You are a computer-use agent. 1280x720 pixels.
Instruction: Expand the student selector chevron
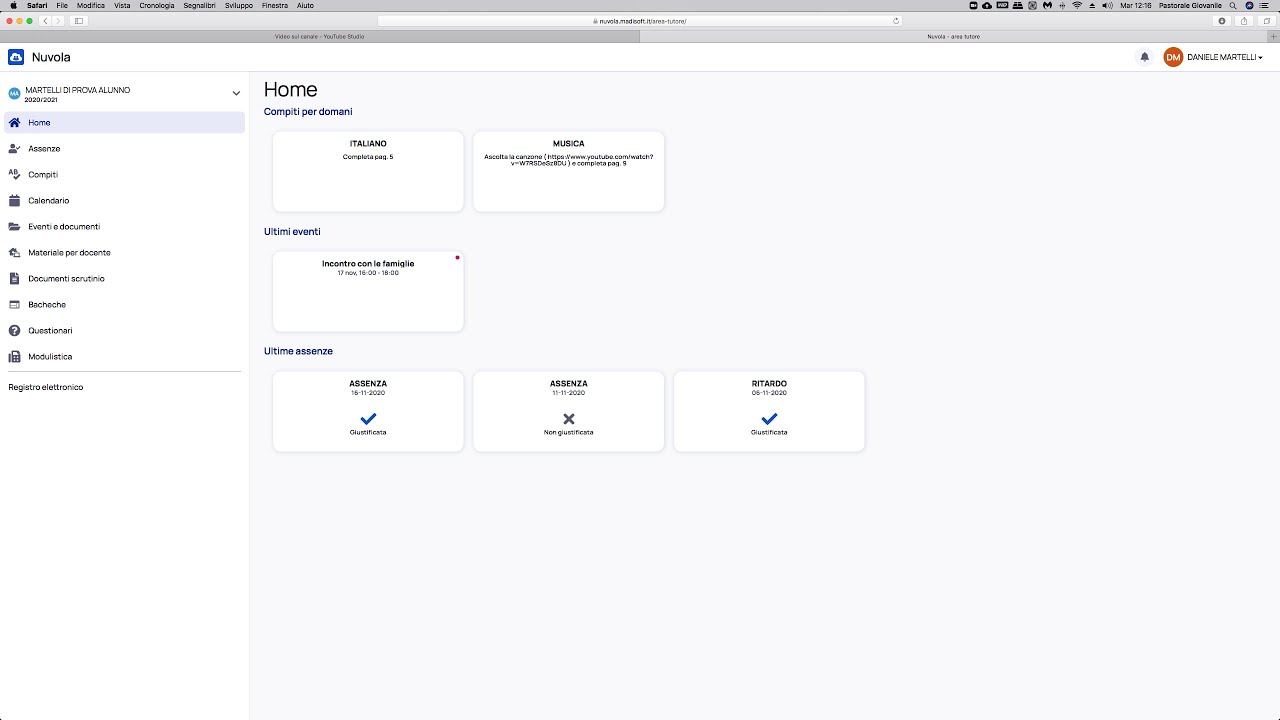coord(236,93)
